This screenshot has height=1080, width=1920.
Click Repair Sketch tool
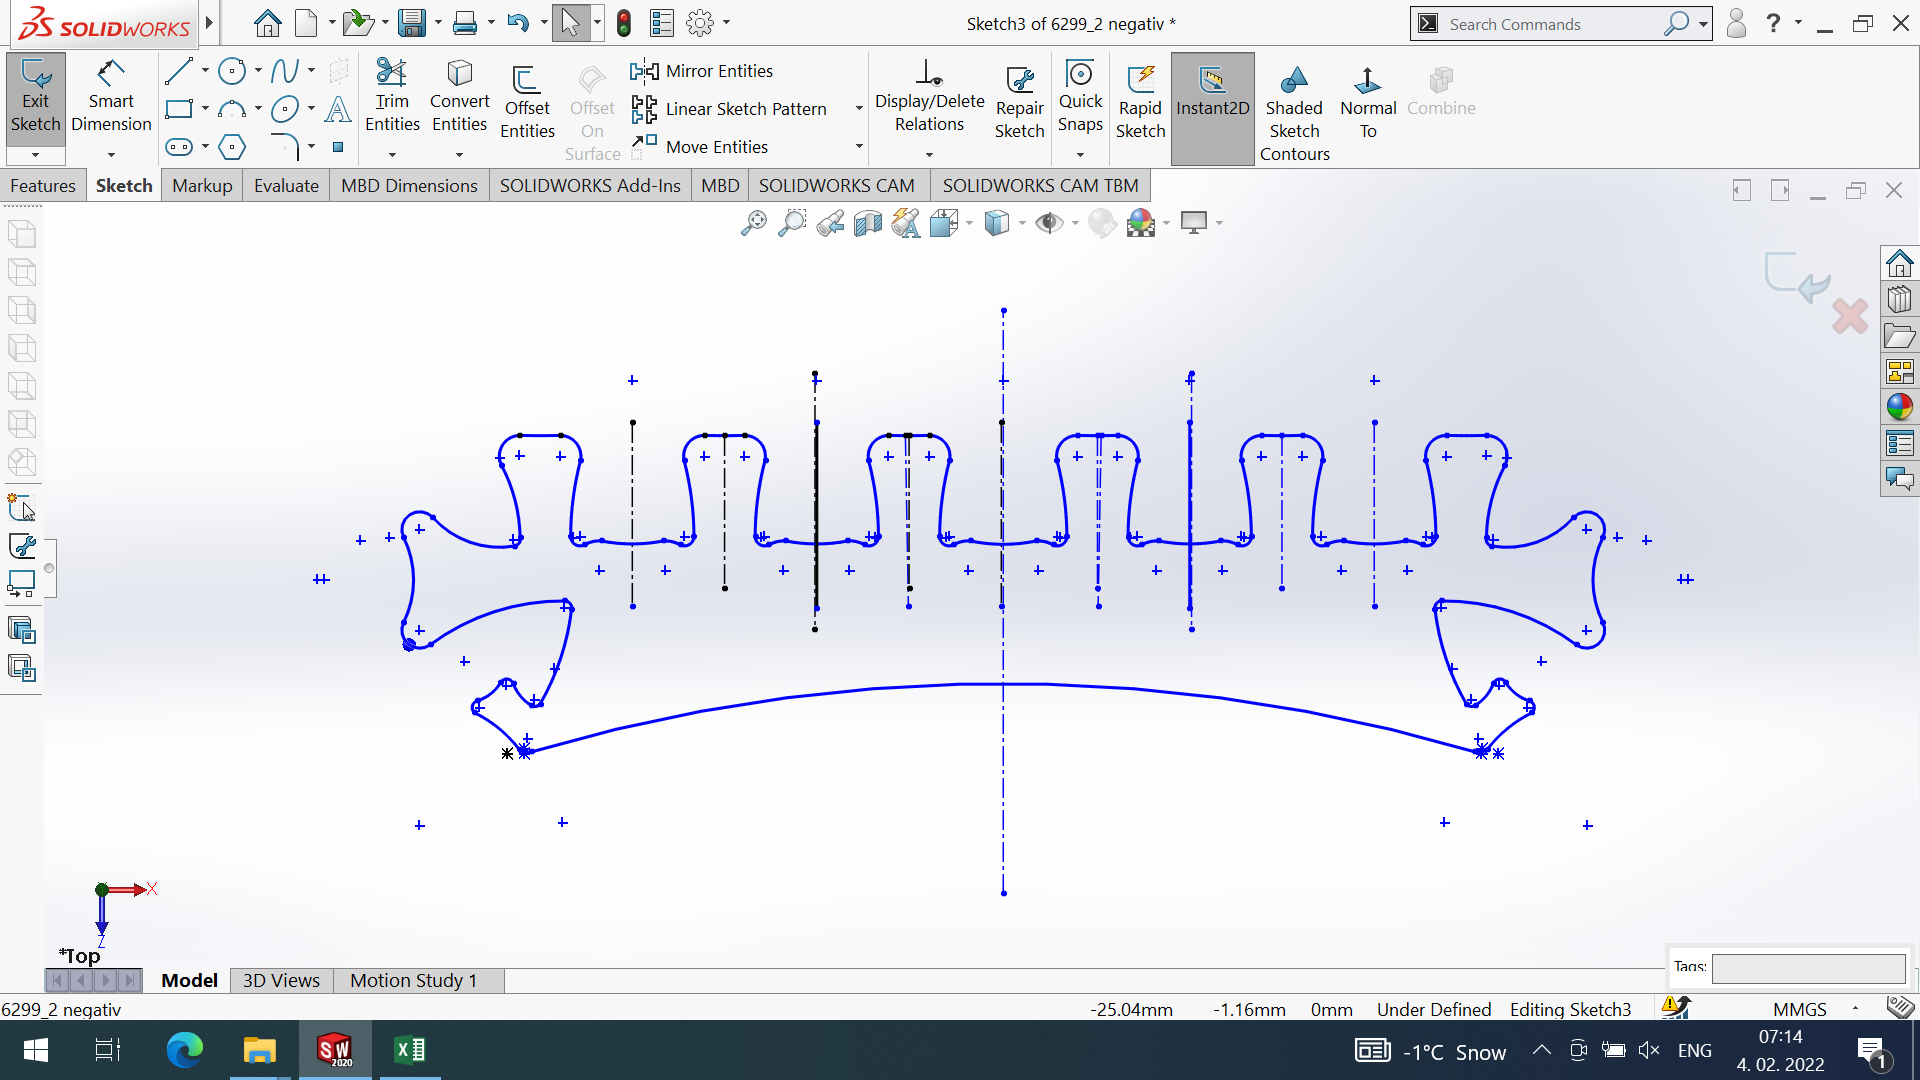[1019, 104]
